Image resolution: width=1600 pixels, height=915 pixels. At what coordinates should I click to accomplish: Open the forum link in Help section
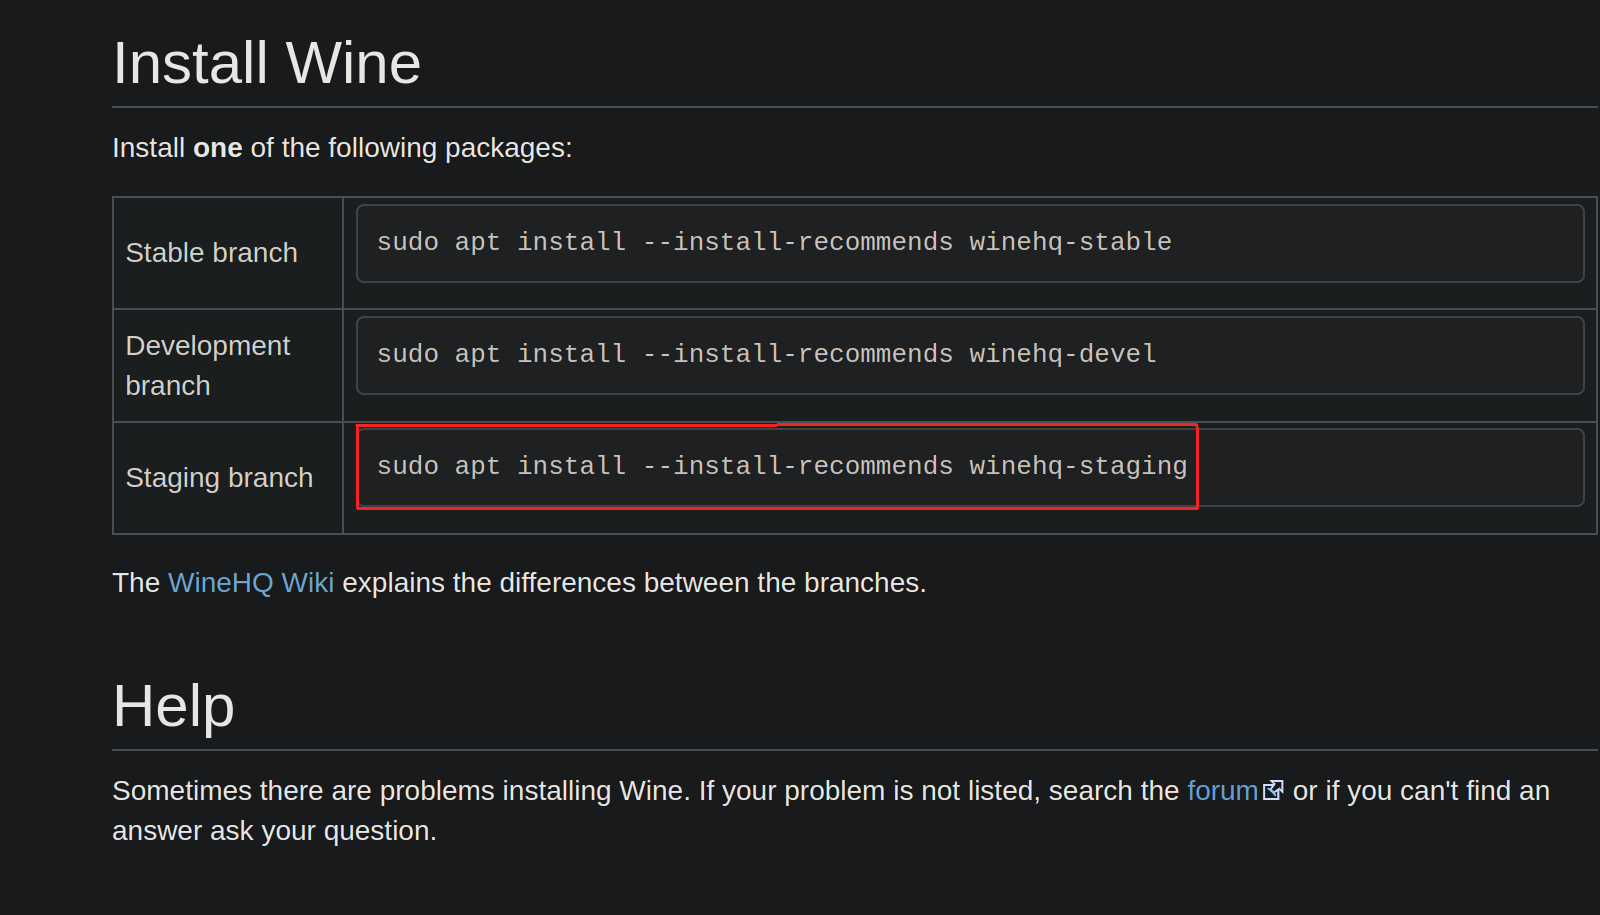[1222, 791]
